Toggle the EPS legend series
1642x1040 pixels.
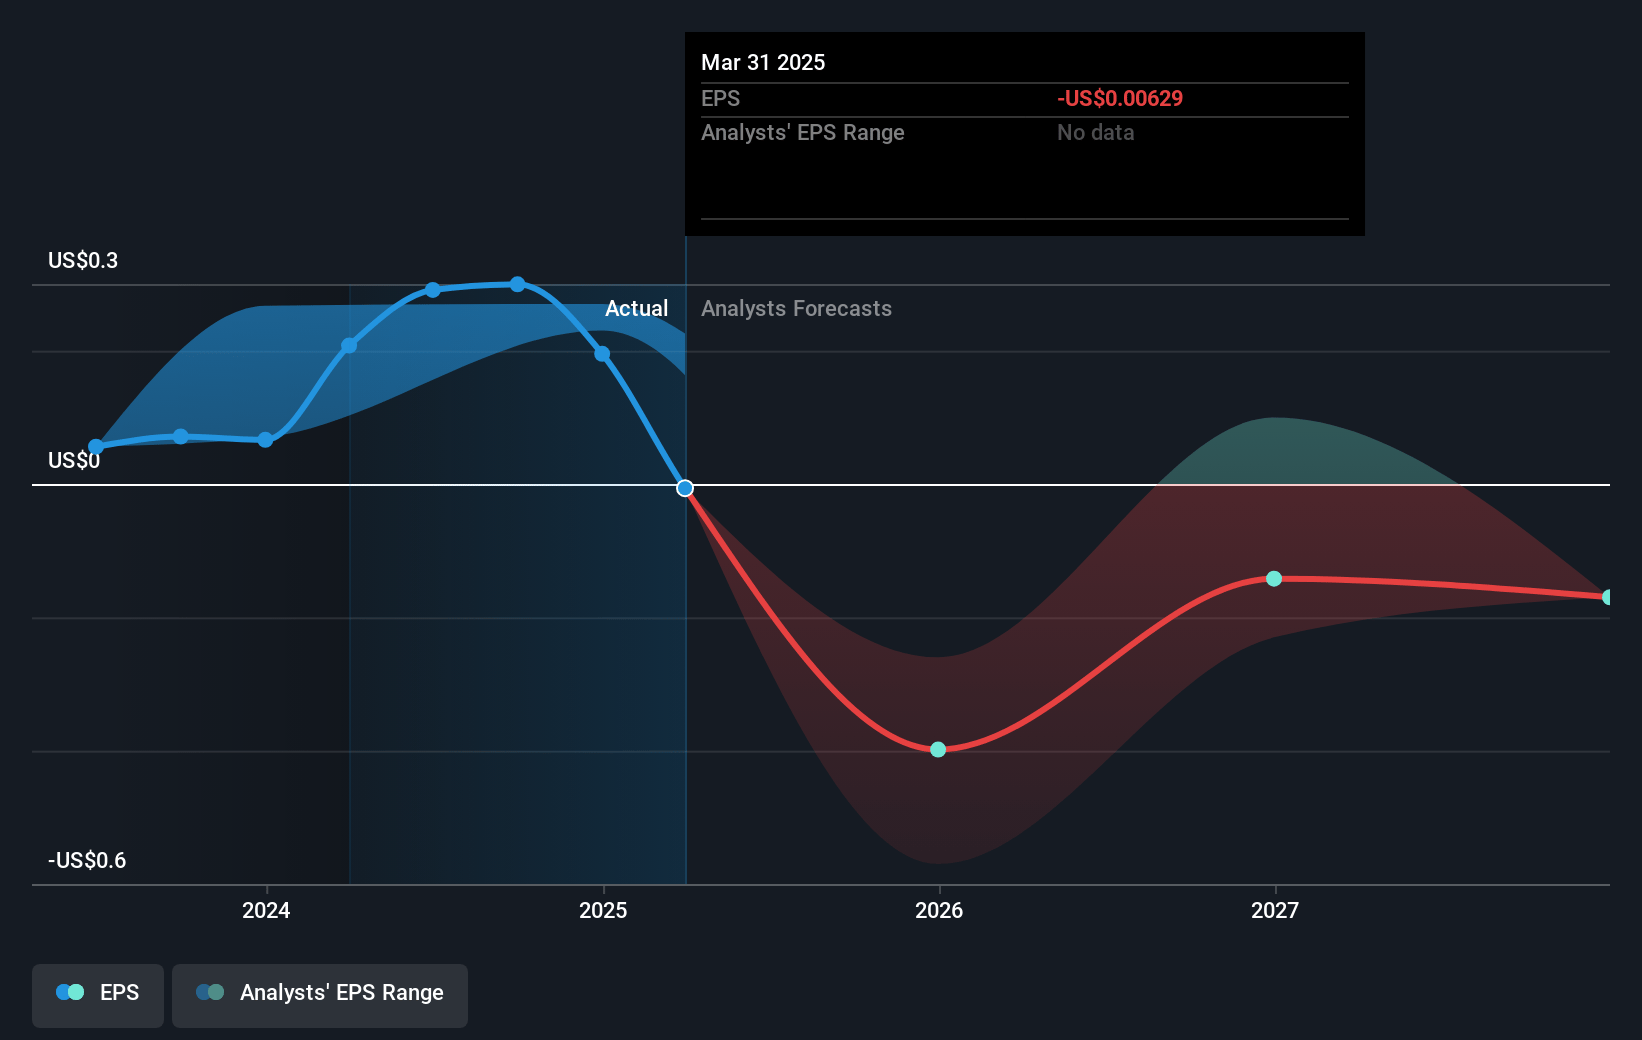coord(98,995)
